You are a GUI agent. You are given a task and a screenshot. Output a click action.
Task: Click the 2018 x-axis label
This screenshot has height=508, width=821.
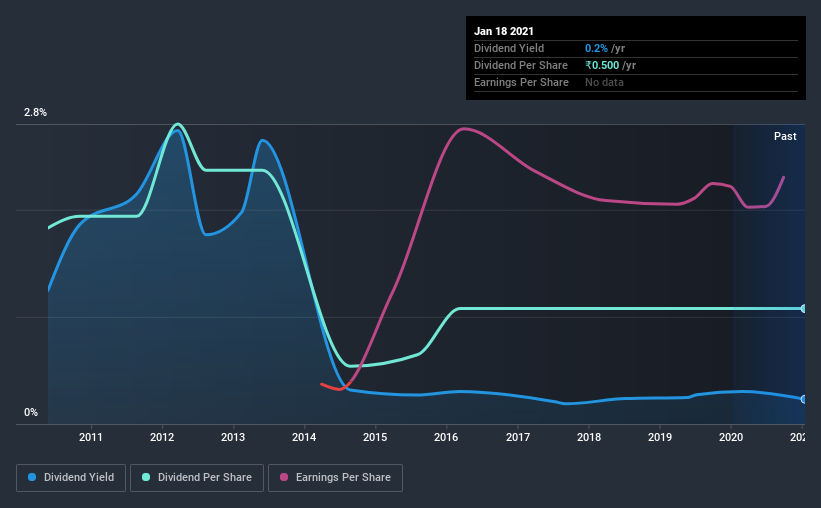pos(589,437)
